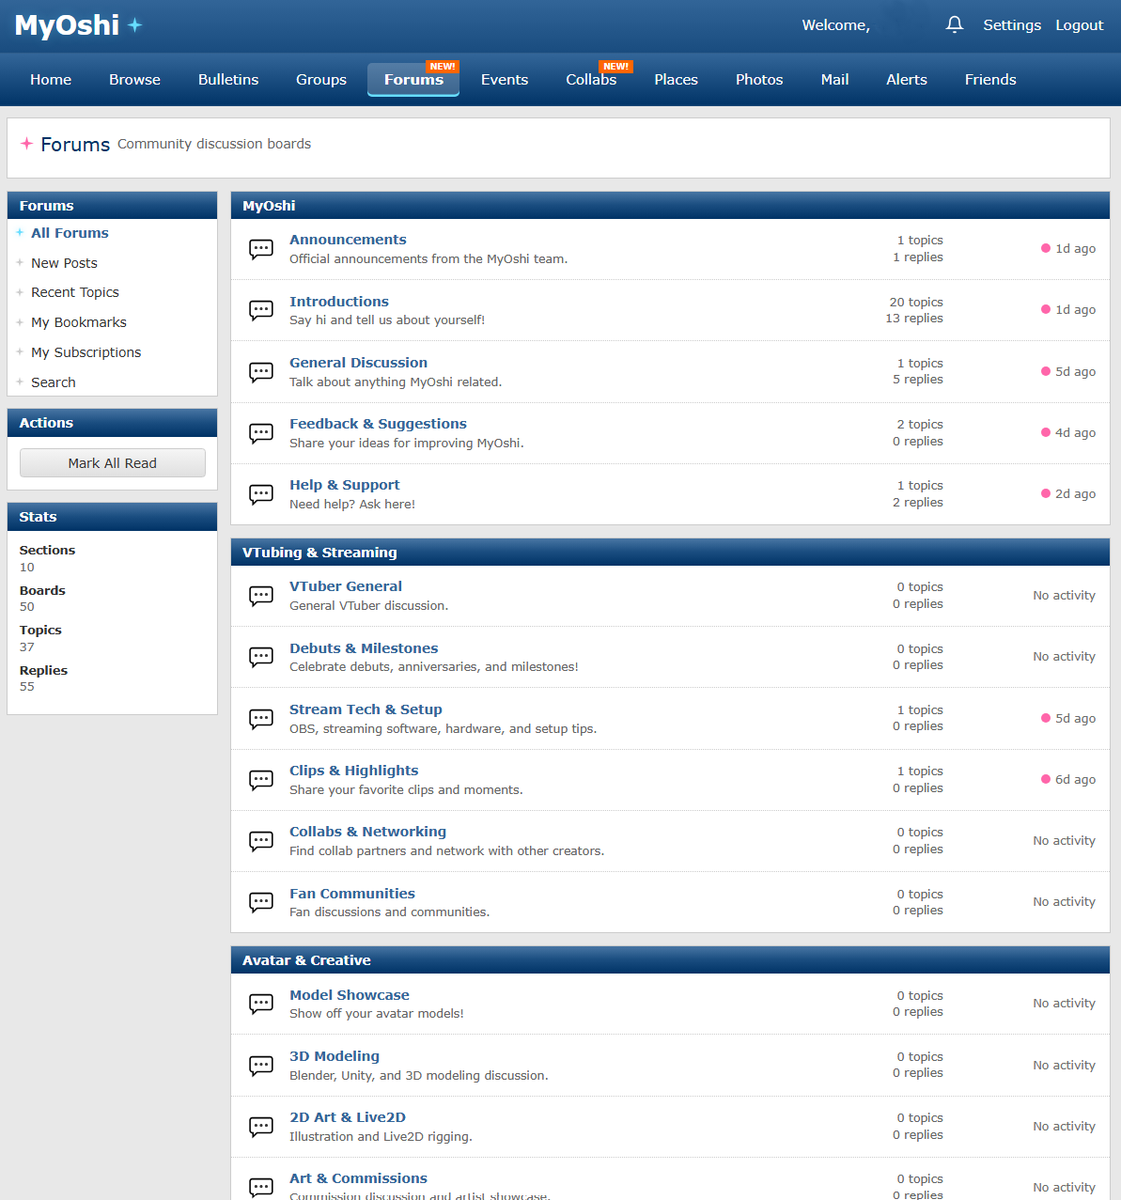This screenshot has height=1200, width=1121.
Task: Open the Introductions board link
Action: tap(339, 302)
